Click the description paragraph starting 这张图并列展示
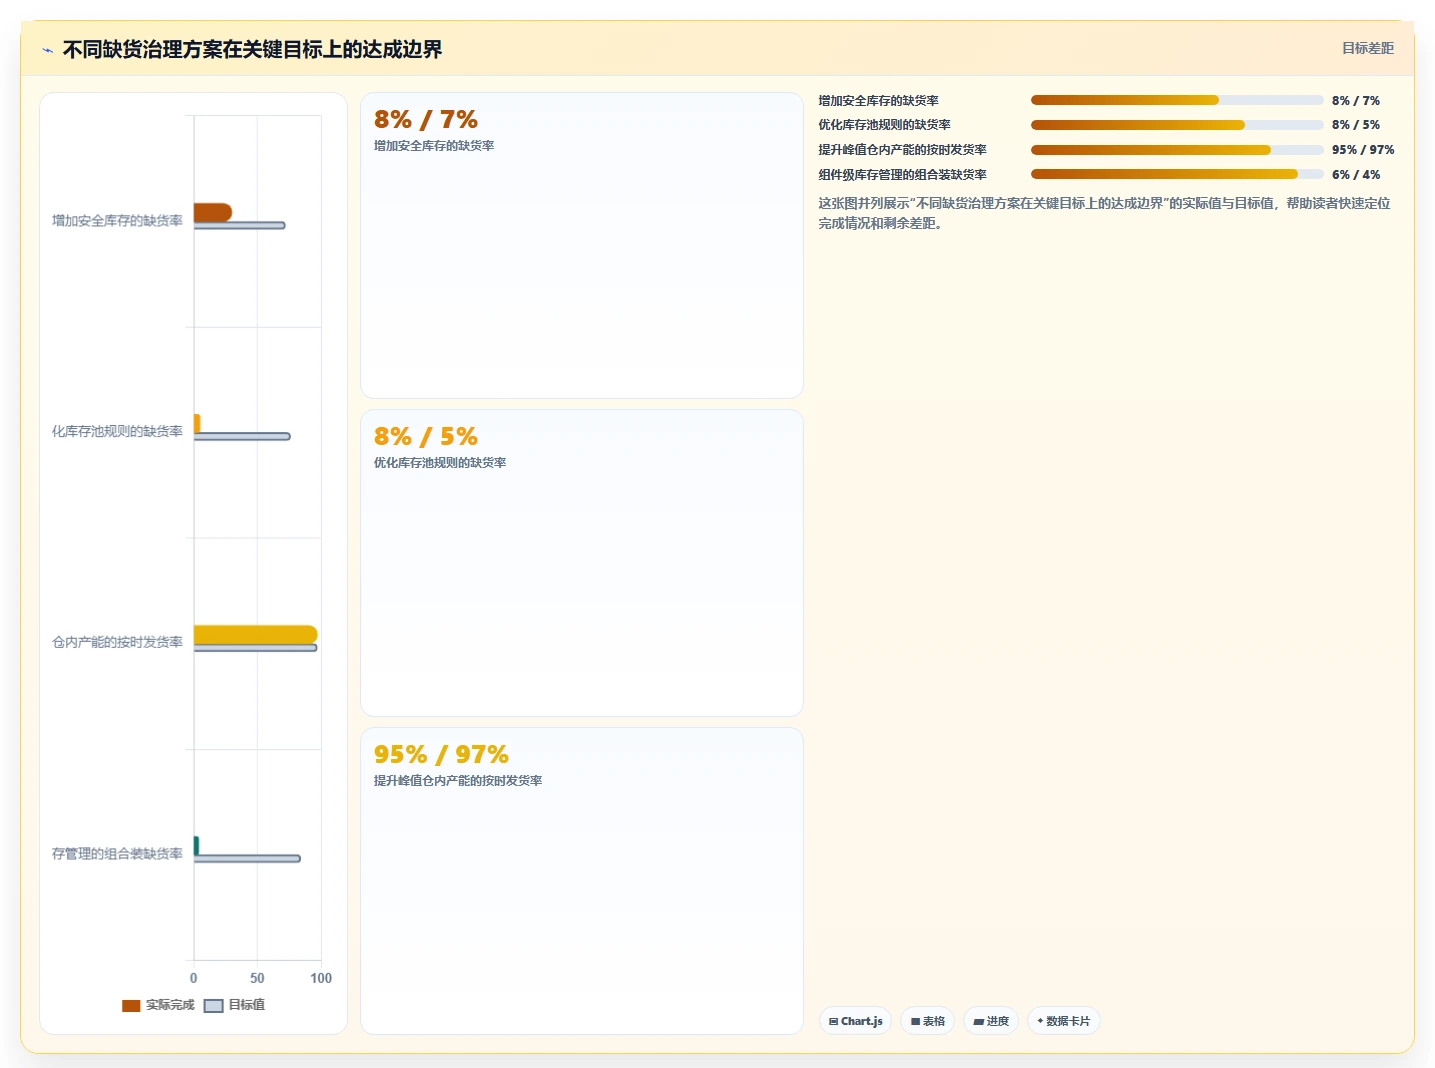This screenshot has width=1435, height=1068. (1105, 213)
